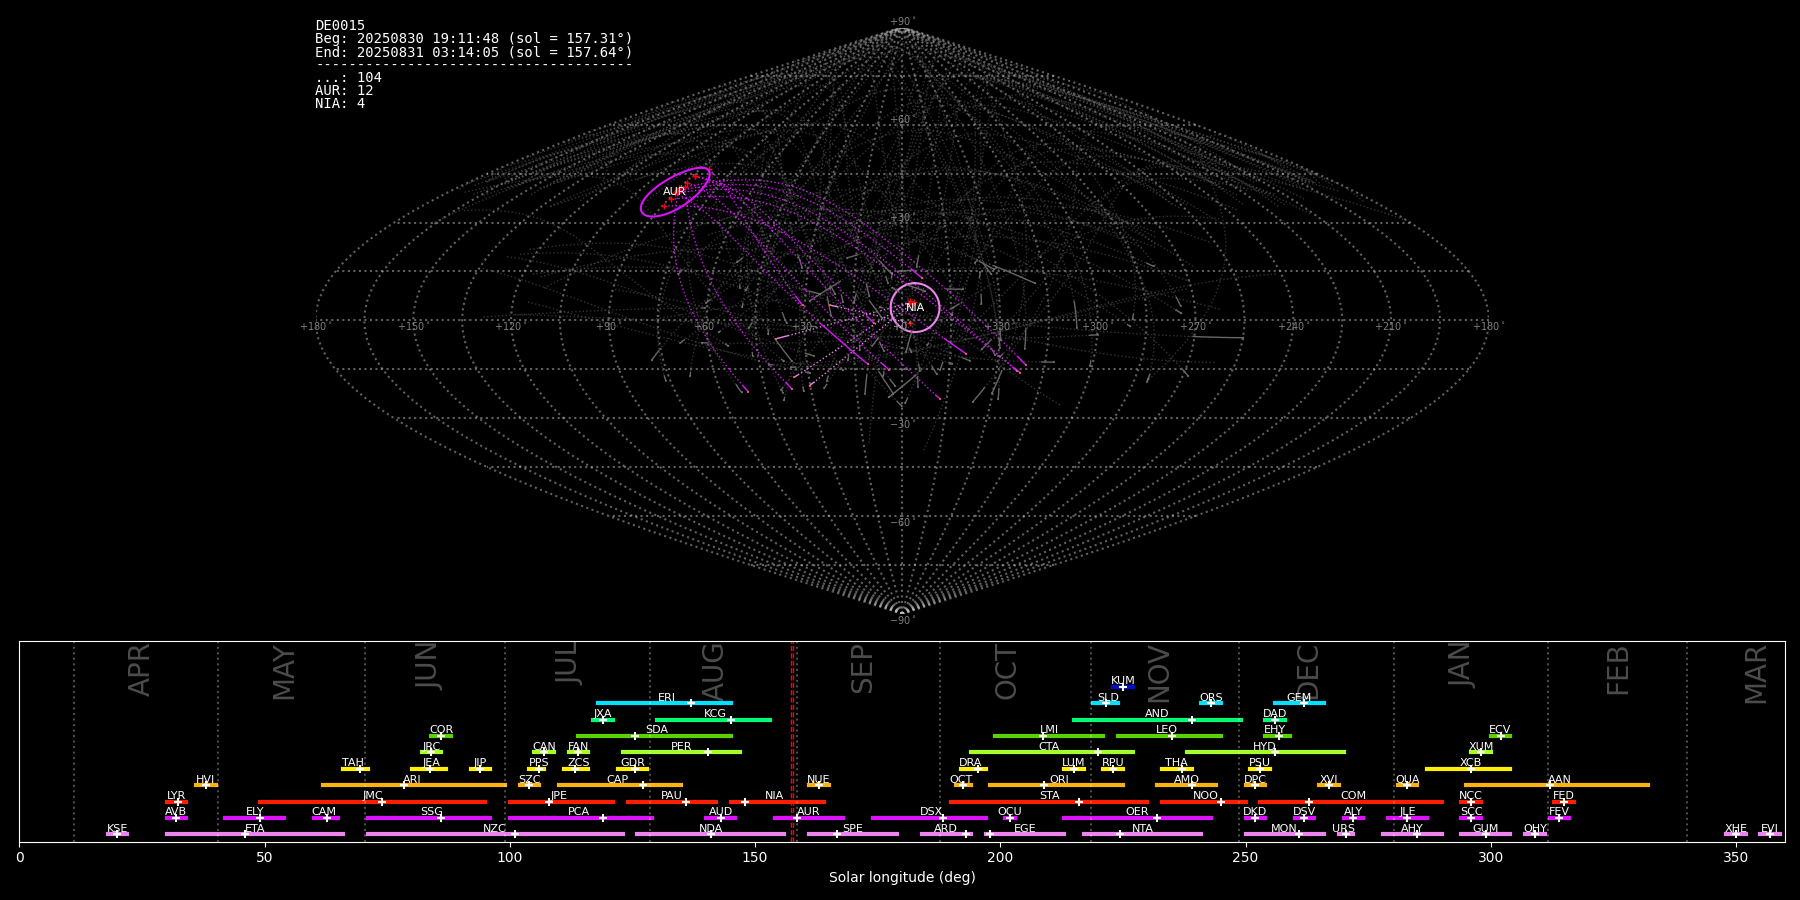Click the LMI shower label
This screenshot has width=1800, height=900.
[x=1049, y=730]
